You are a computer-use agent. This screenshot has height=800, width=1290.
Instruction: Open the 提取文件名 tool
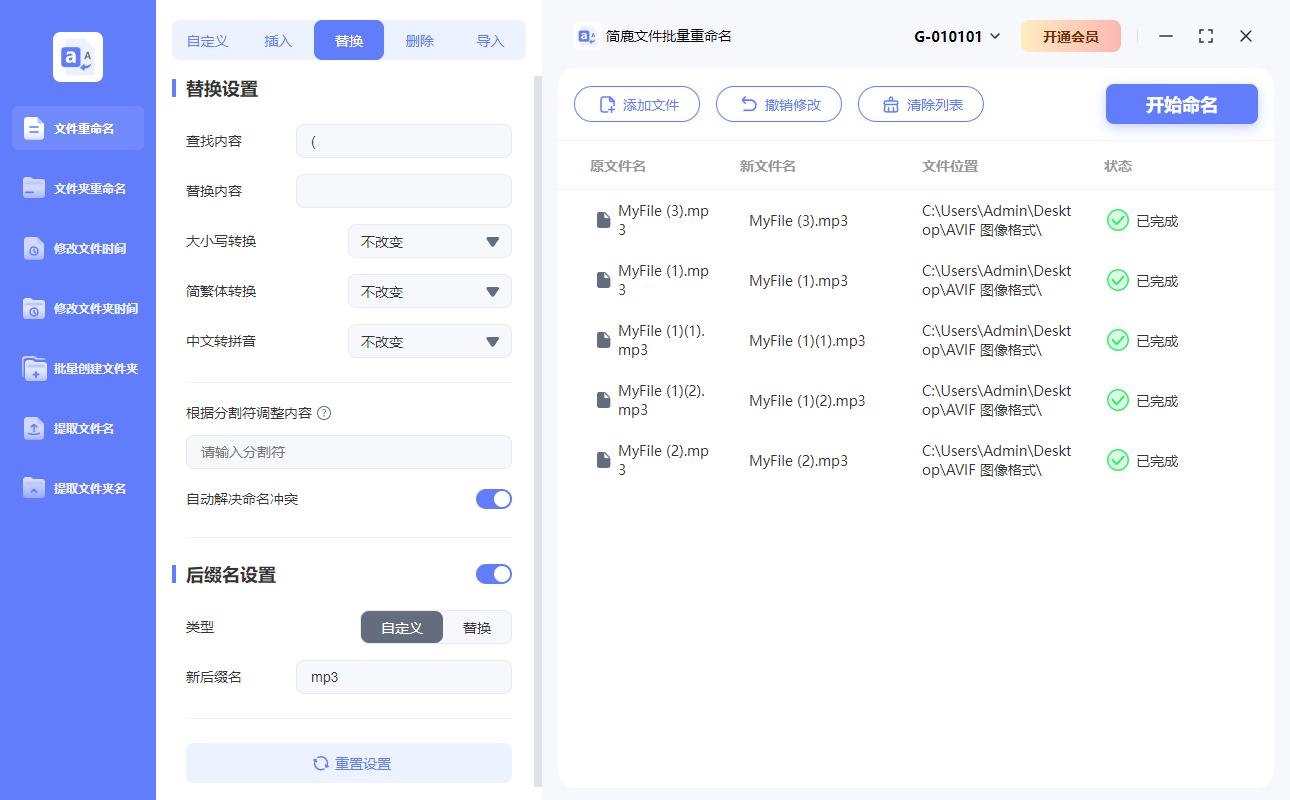pos(77,428)
